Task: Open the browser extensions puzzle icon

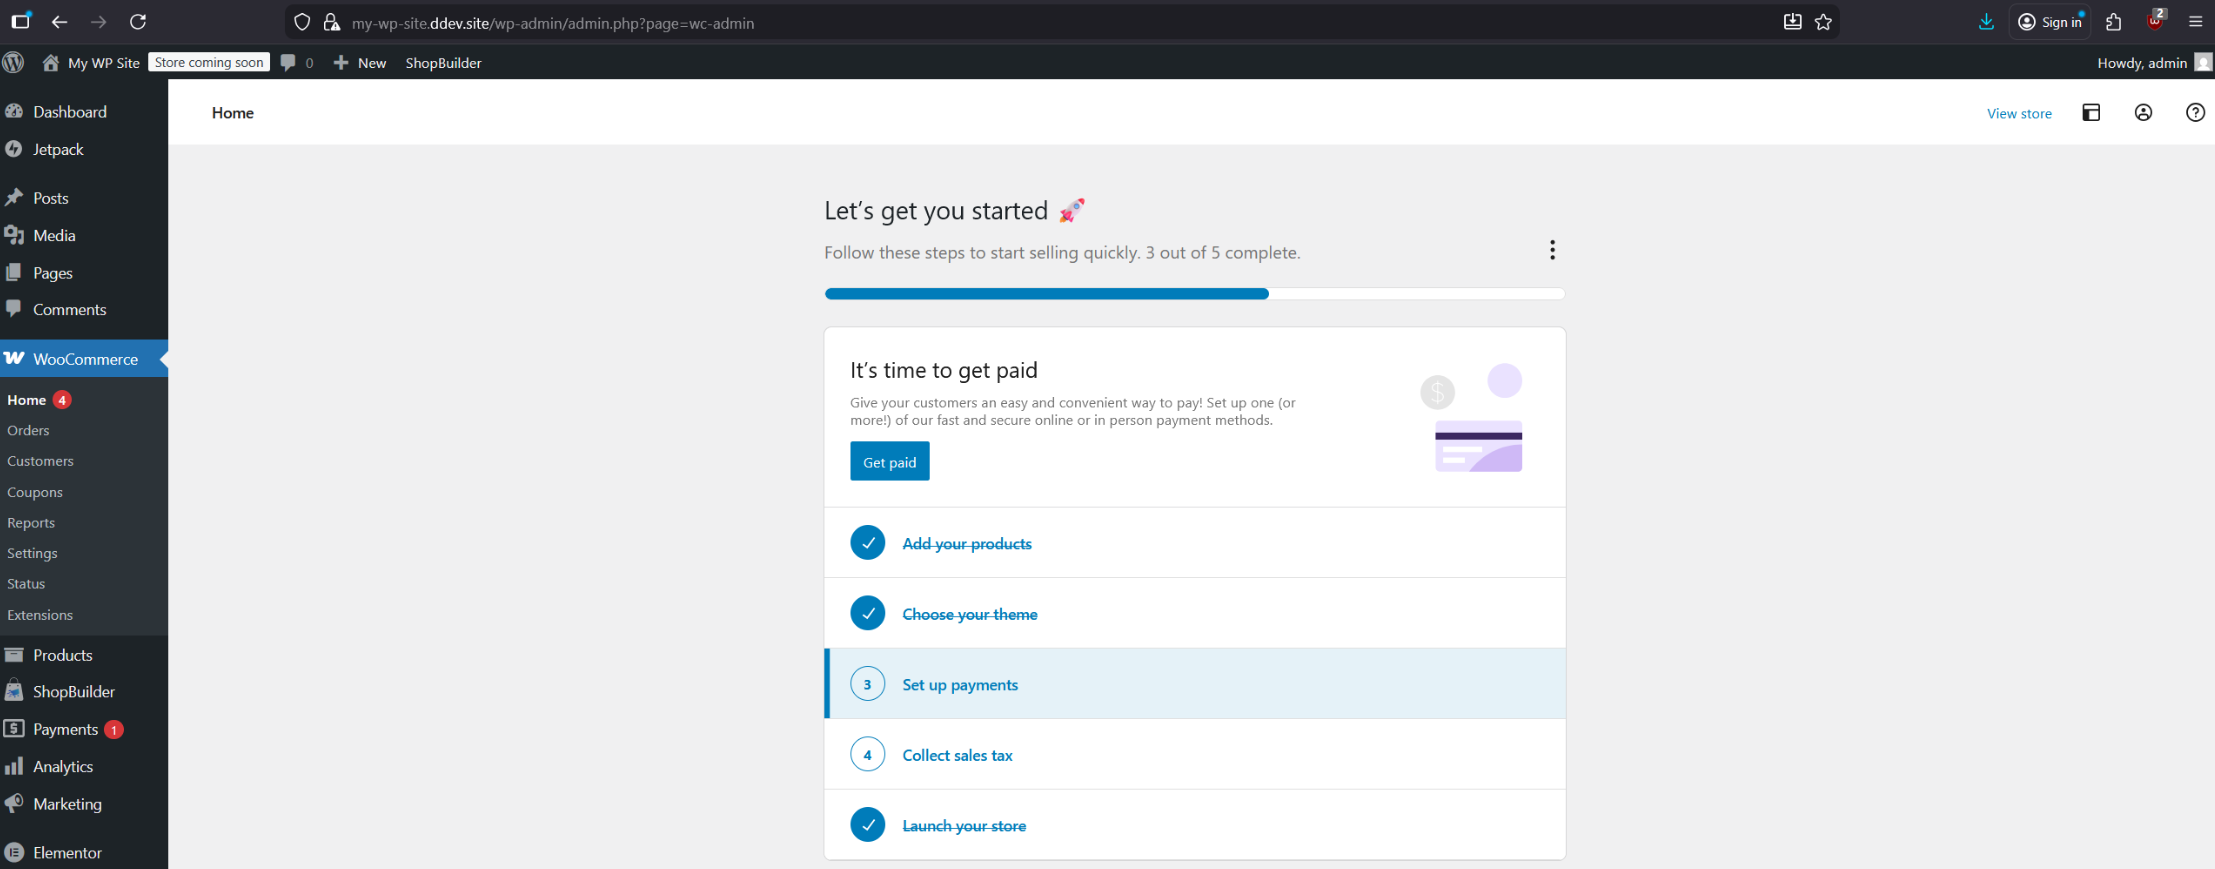Action: tap(2113, 22)
